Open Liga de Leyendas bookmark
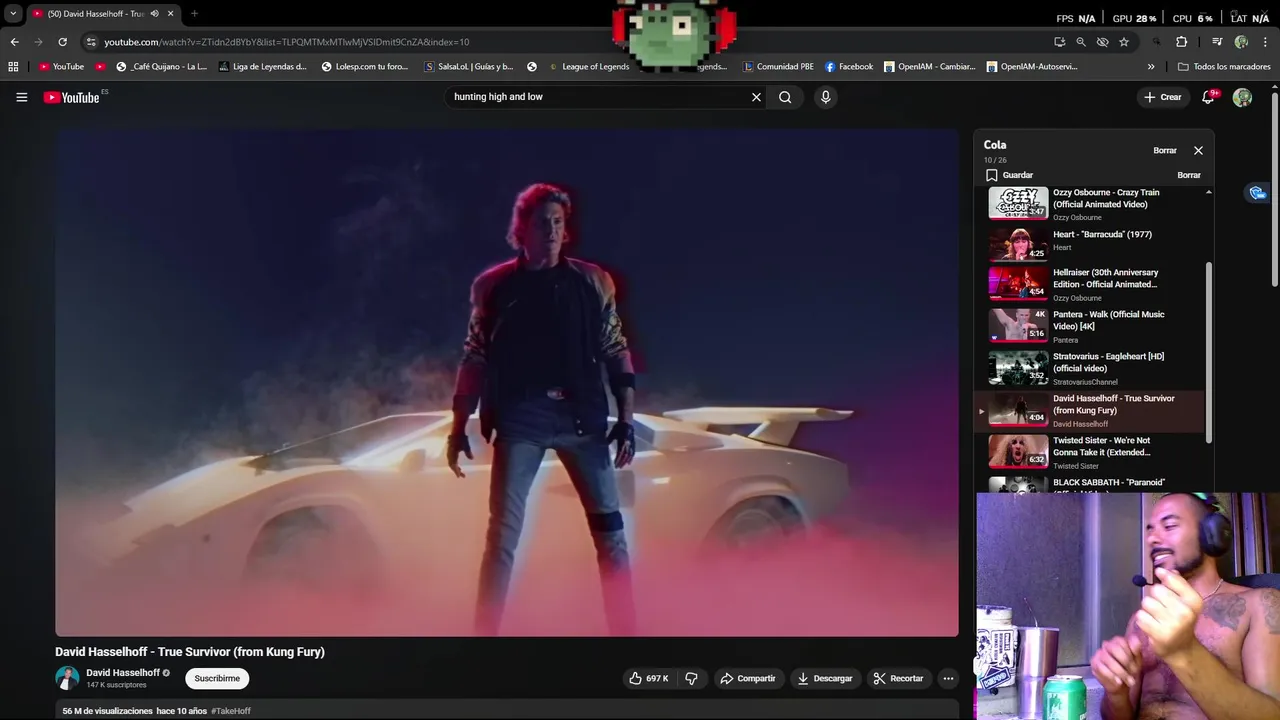Image resolution: width=1280 pixels, height=720 pixels. [262, 67]
